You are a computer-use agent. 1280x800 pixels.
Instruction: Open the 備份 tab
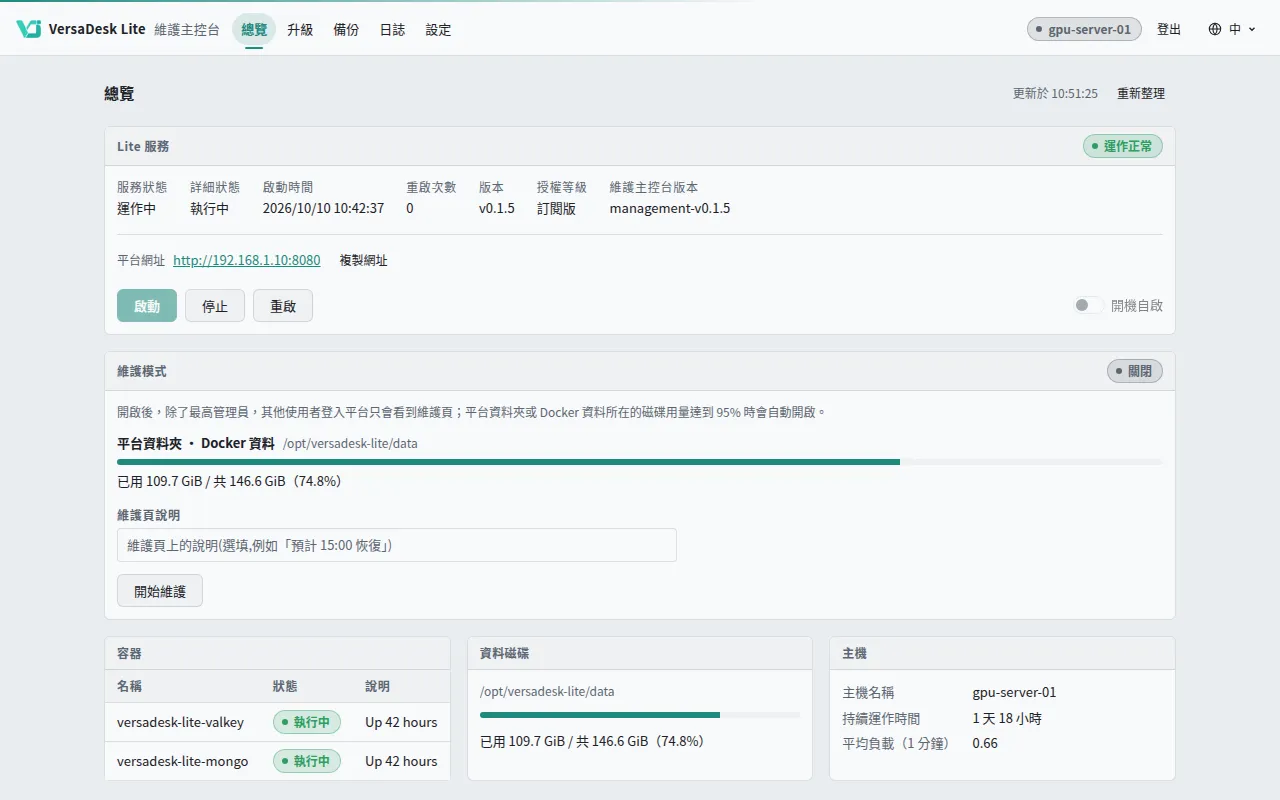[346, 29]
